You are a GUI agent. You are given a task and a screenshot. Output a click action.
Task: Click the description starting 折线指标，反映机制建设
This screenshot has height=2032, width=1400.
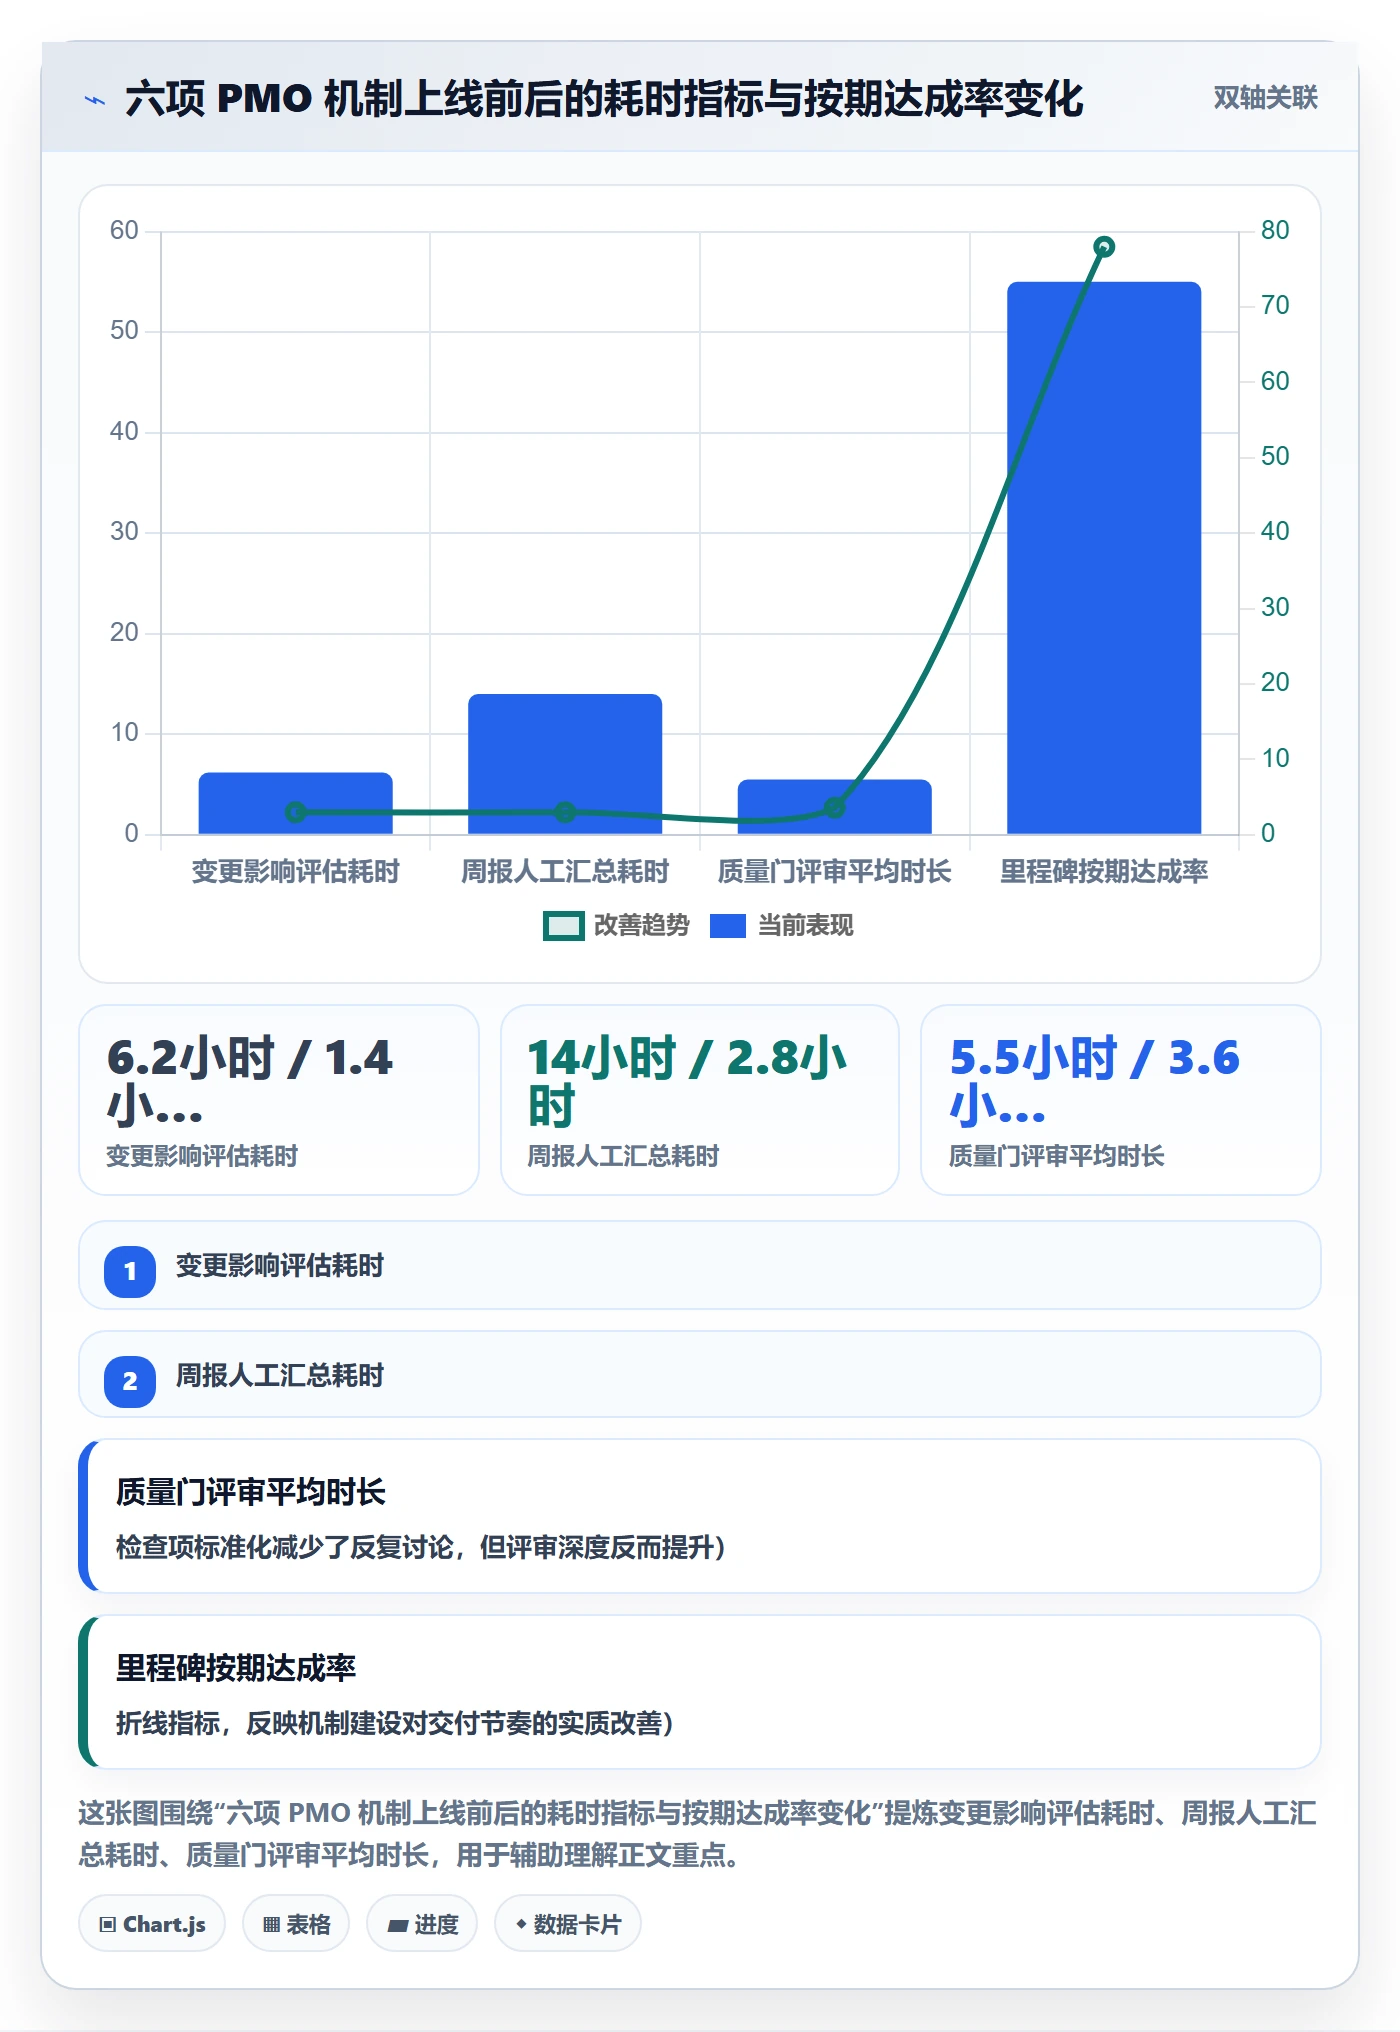(x=395, y=1724)
